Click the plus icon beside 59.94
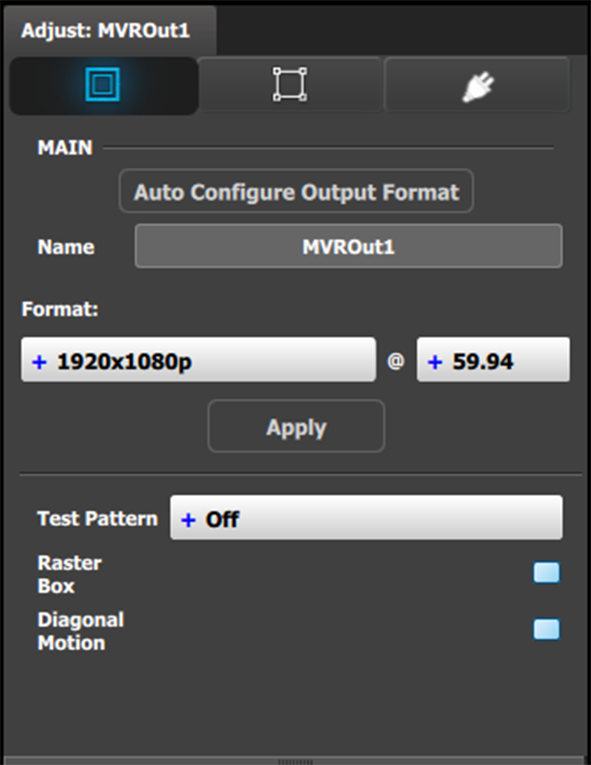The width and height of the screenshot is (591, 765). tap(435, 362)
